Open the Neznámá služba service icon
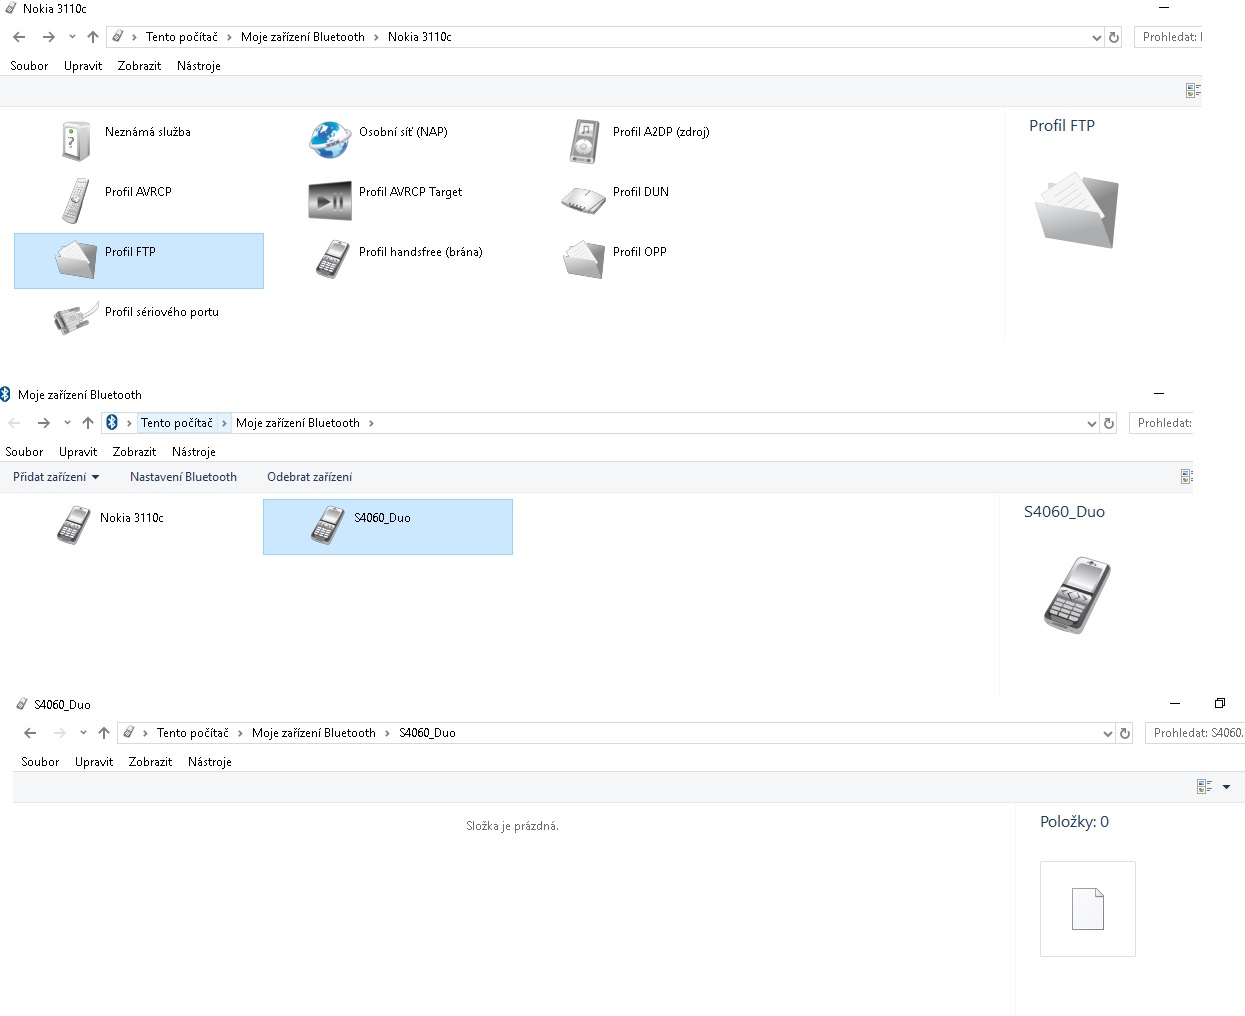 (76, 141)
